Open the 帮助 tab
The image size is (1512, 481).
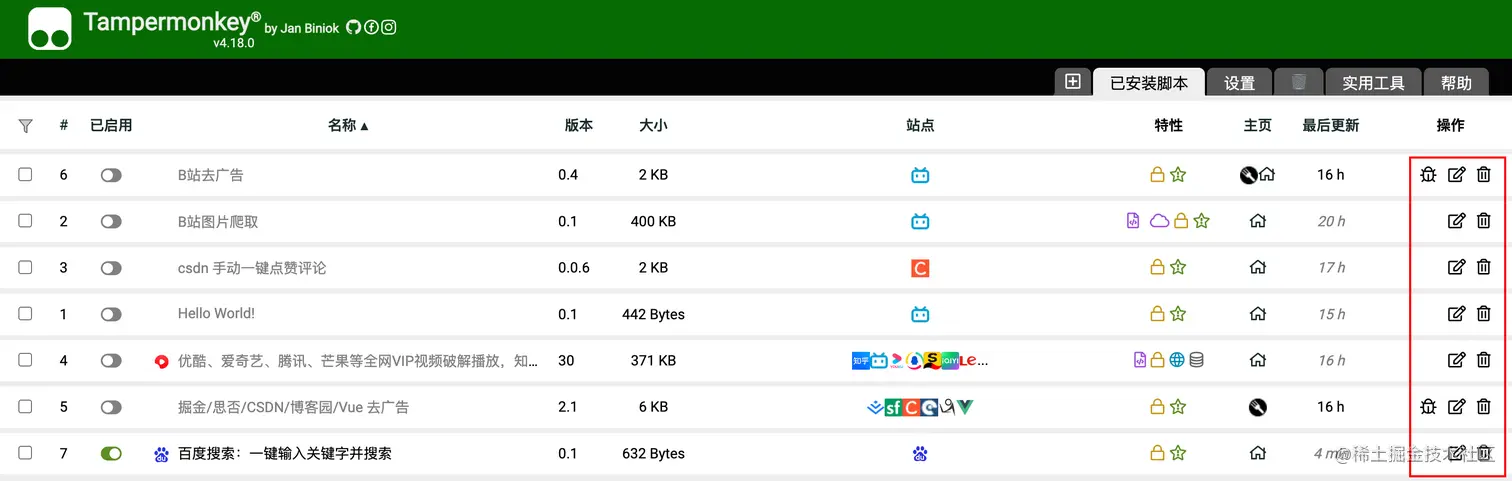coord(1457,83)
